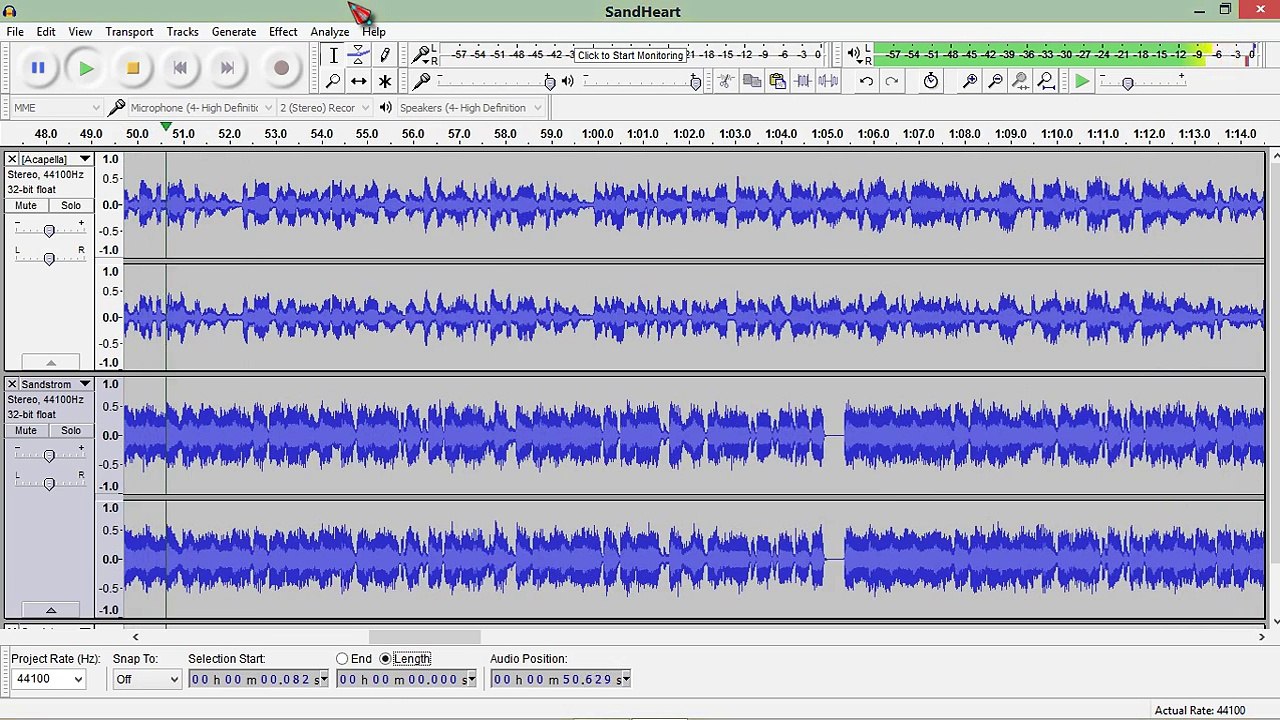Activate the Multi-tool asterisk icon
This screenshot has height=720, width=1280.
(385, 81)
